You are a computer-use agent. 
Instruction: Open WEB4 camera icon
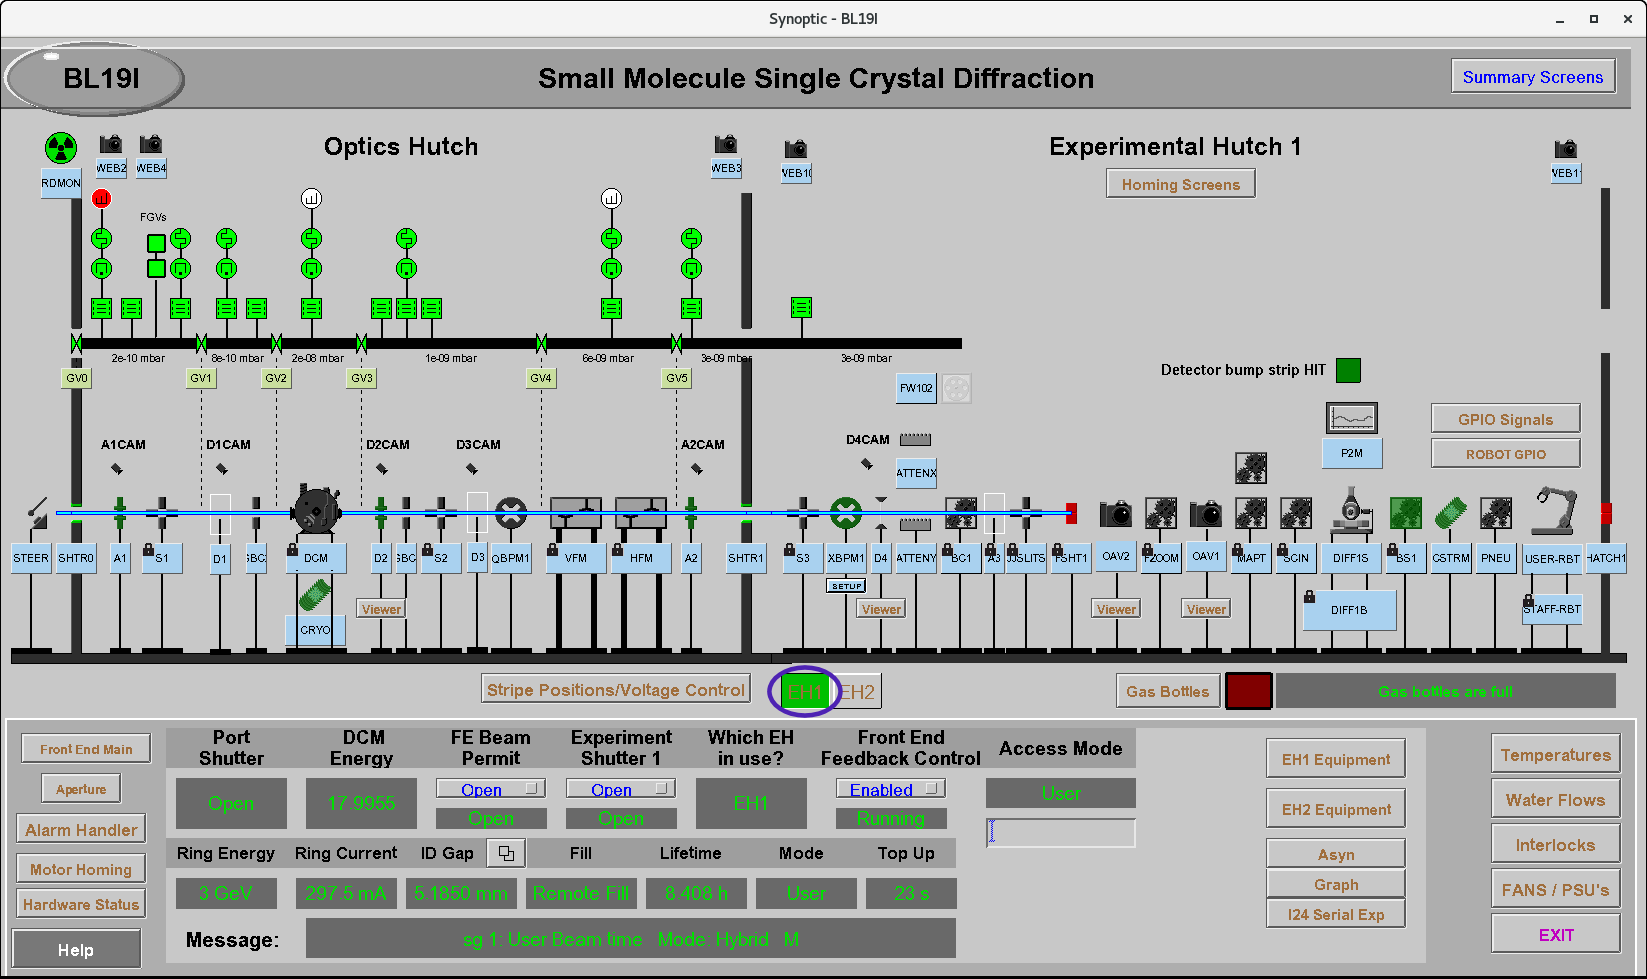coord(151,144)
